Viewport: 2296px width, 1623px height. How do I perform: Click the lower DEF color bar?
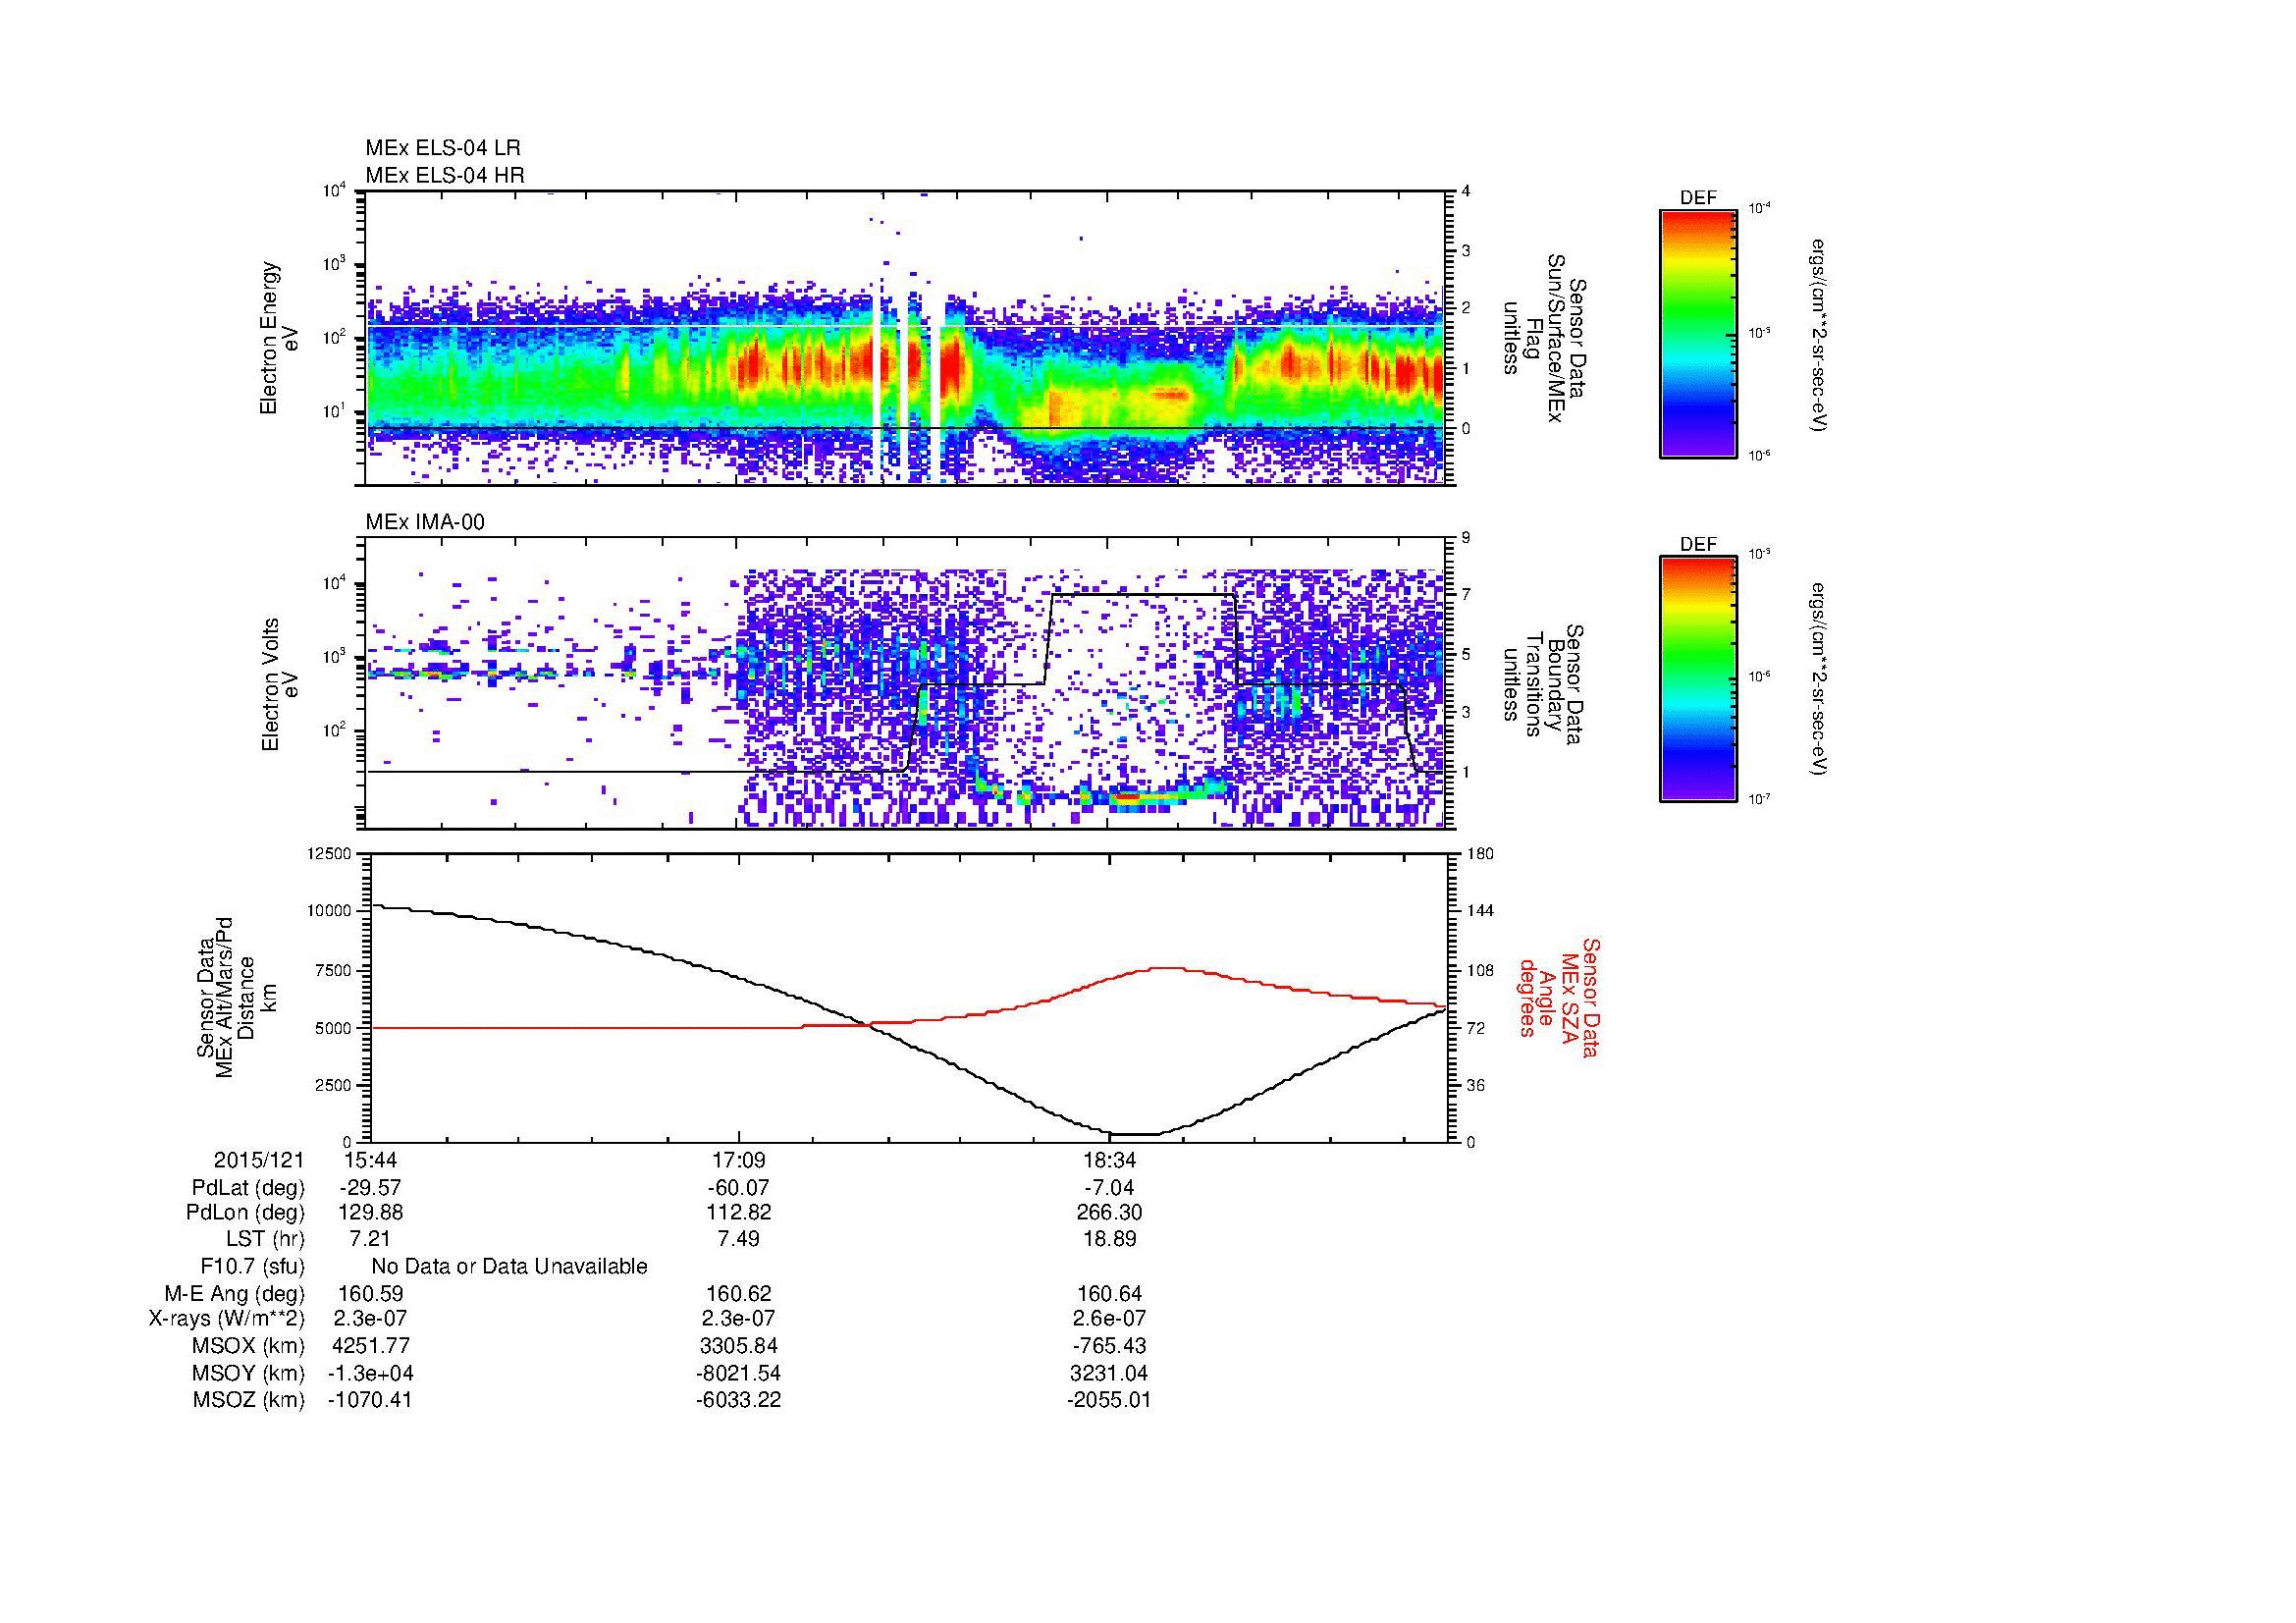(1698, 680)
